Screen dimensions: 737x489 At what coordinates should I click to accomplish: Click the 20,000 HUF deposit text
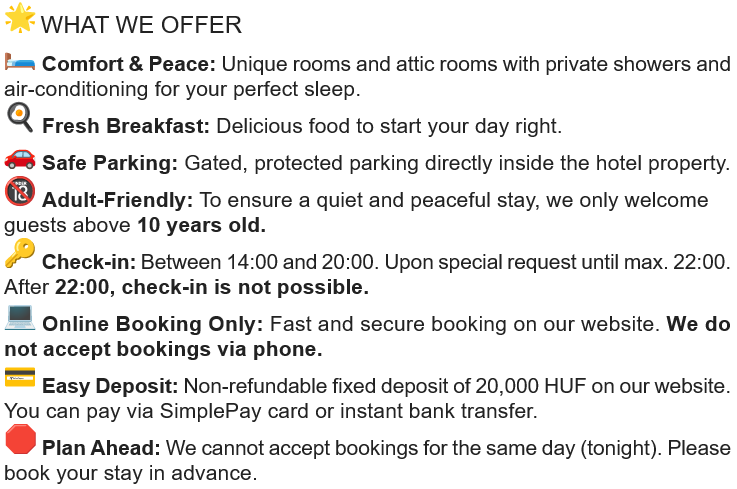click(531, 386)
